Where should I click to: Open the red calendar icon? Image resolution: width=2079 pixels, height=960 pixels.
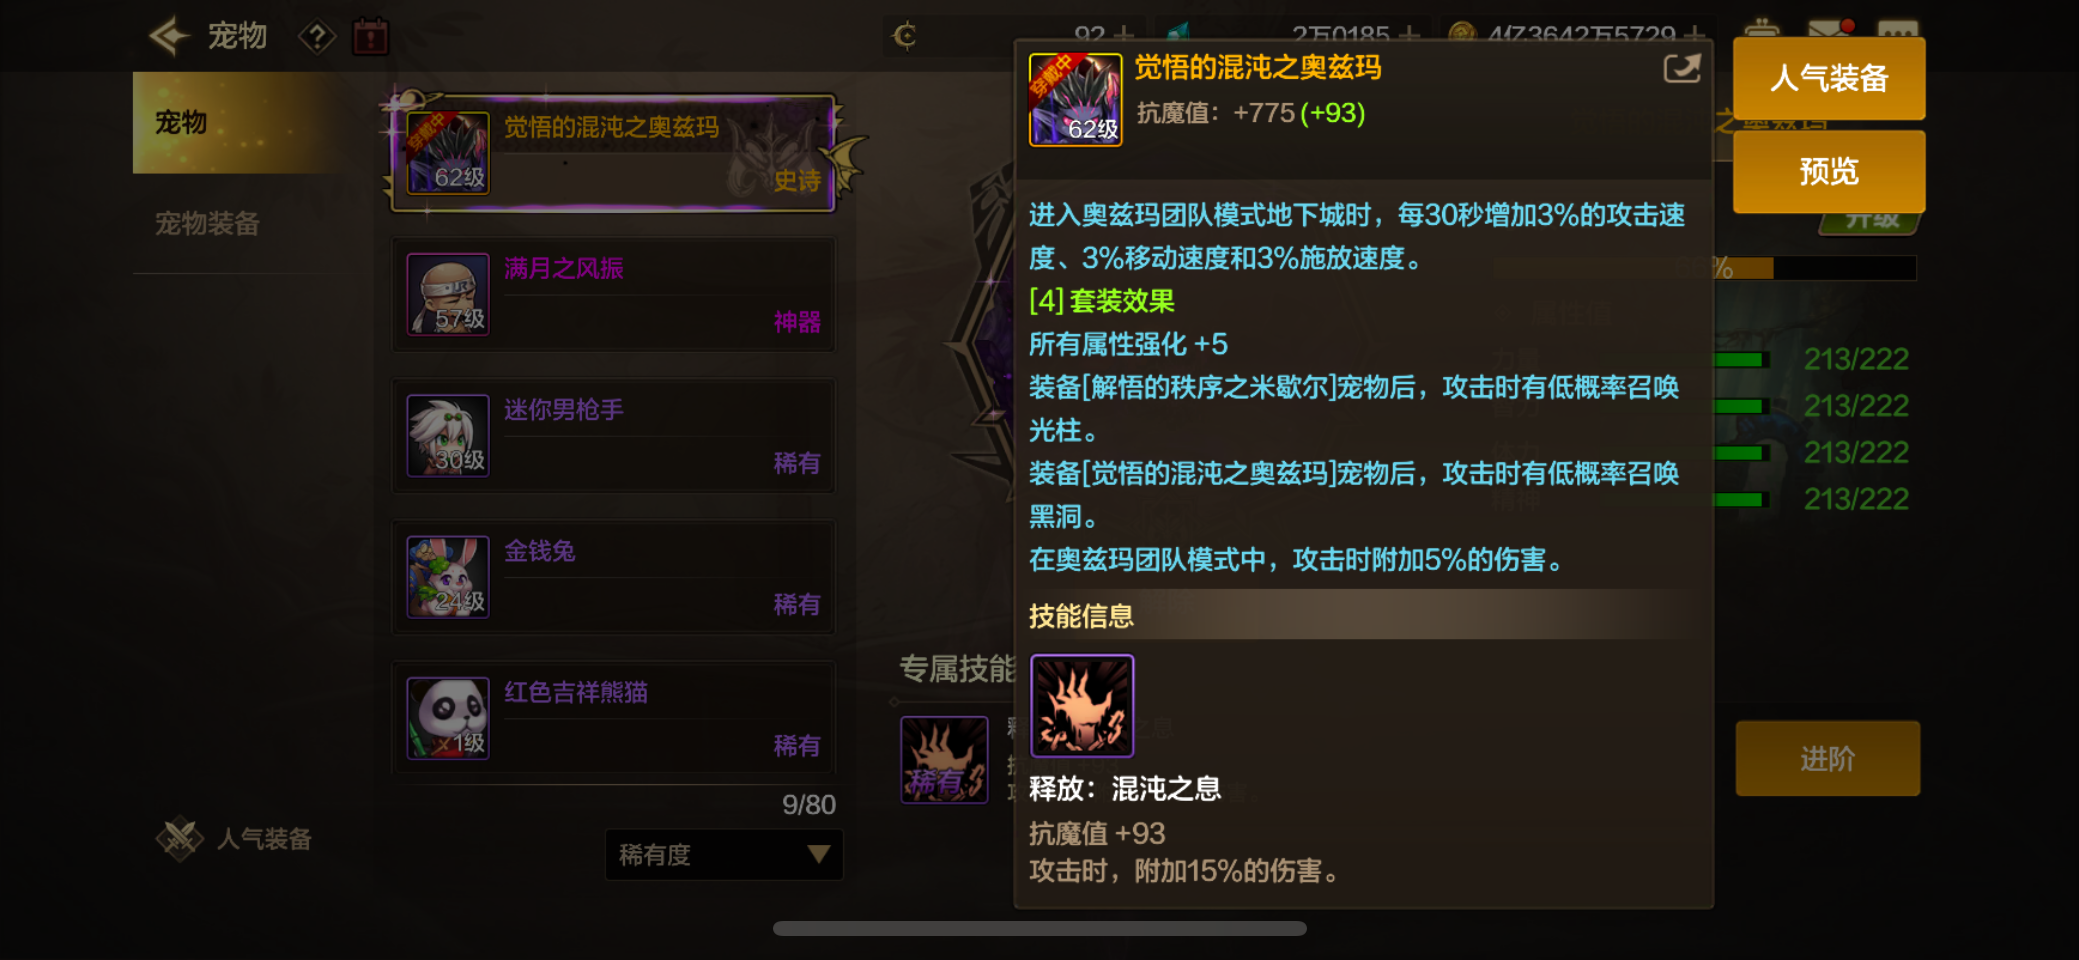370,37
